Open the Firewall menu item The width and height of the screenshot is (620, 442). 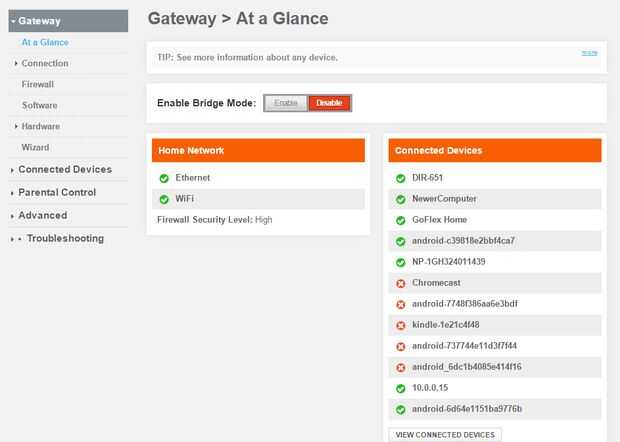coord(38,85)
